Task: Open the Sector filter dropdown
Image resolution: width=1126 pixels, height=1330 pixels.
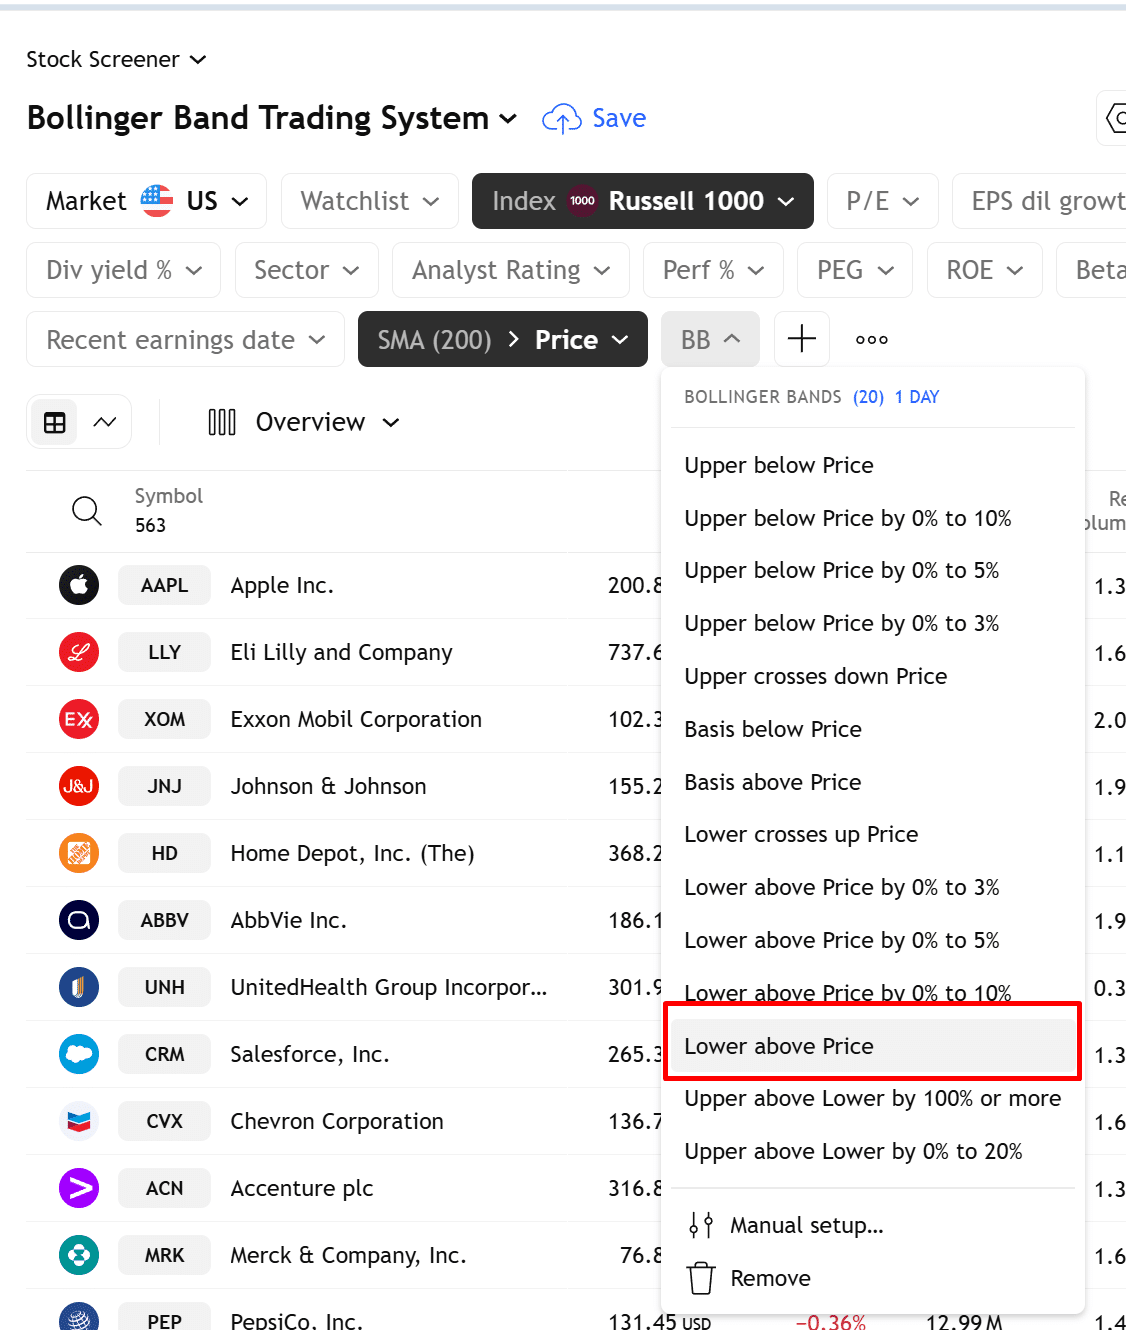Action: pos(307,270)
